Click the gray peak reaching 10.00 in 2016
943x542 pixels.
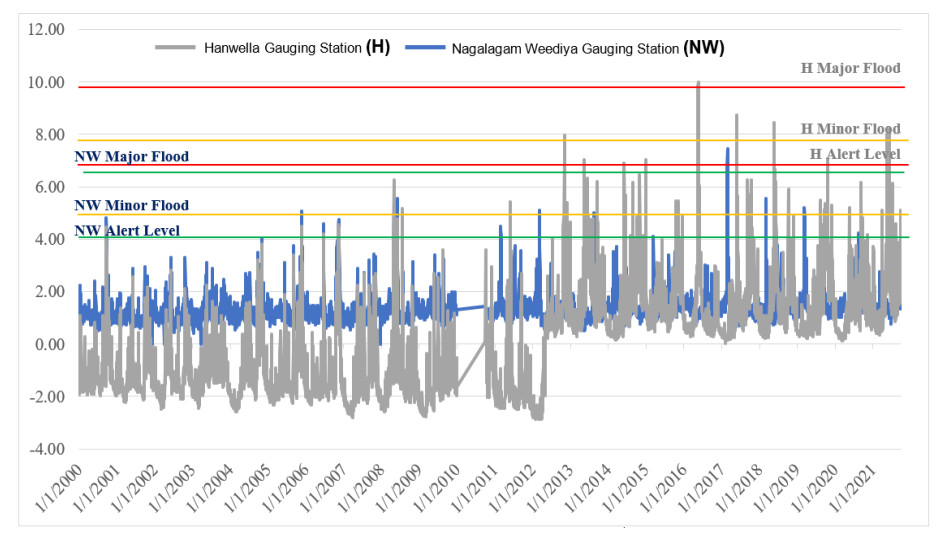click(x=698, y=84)
